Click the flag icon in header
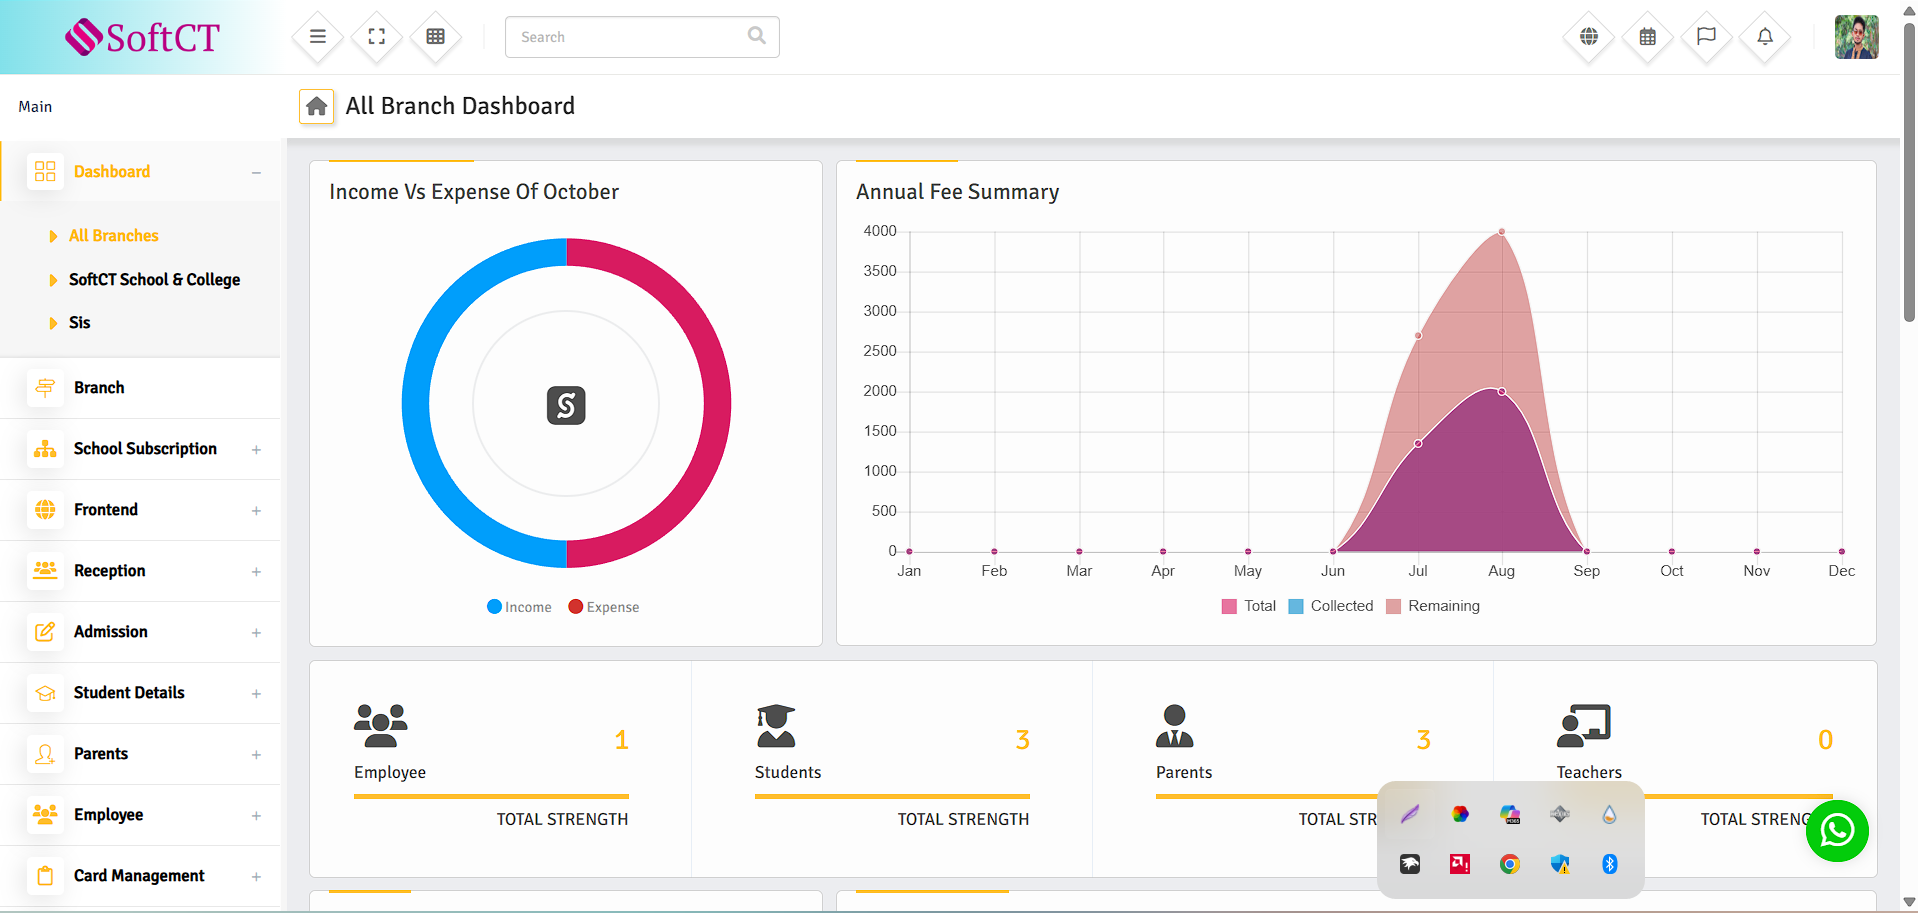This screenshot has height=913, width=1918. point(1706,37)
